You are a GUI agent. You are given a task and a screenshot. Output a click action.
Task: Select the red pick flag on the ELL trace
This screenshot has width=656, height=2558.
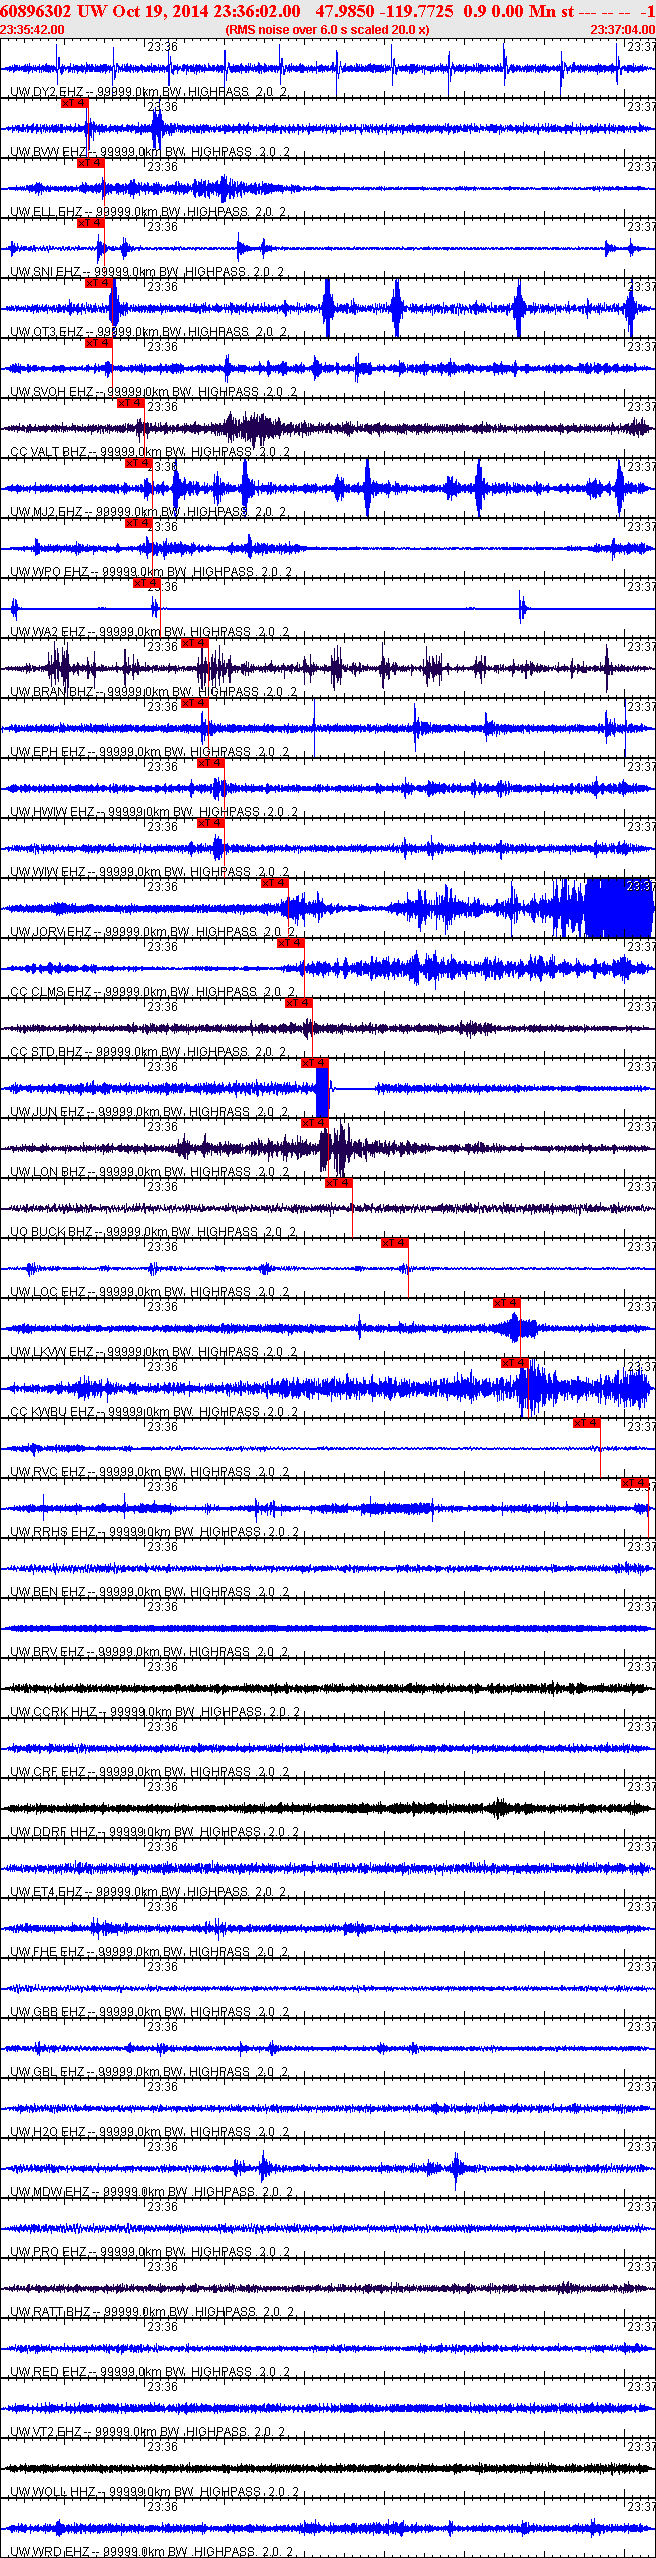click(90, 163)
